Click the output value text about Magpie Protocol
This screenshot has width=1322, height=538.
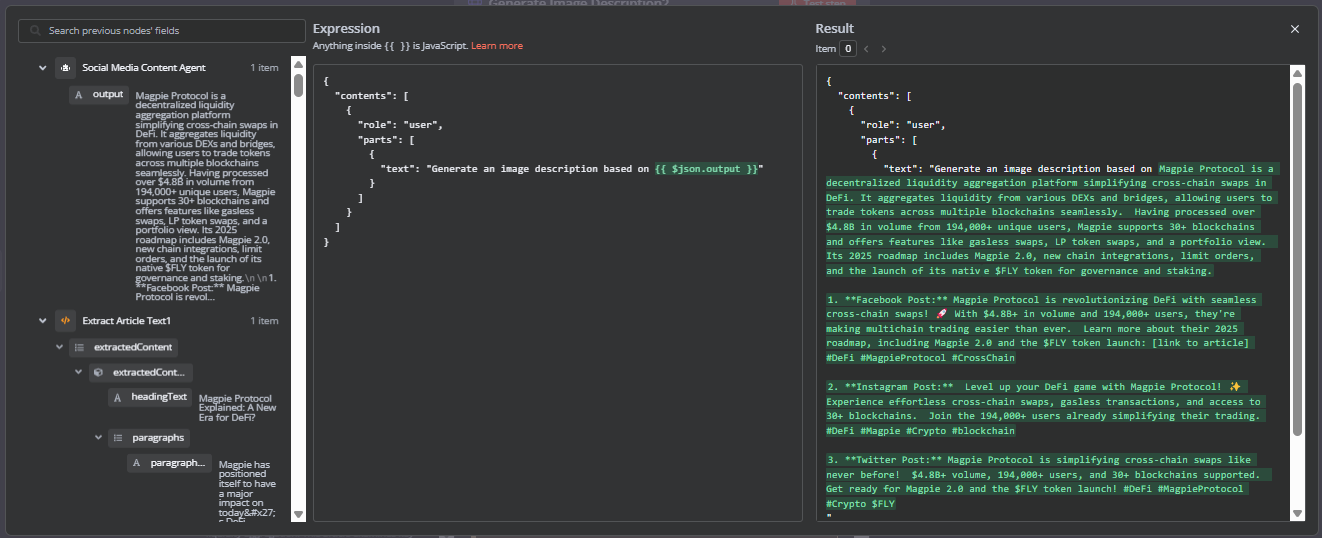point(207,196)
